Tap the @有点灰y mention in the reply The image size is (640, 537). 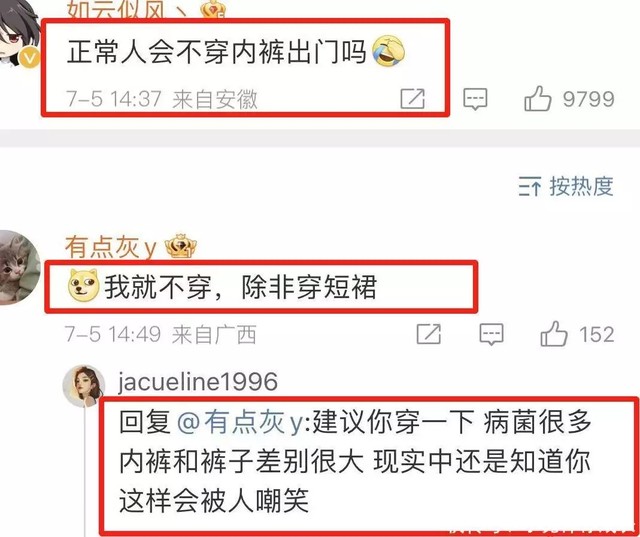click(240, 422)
